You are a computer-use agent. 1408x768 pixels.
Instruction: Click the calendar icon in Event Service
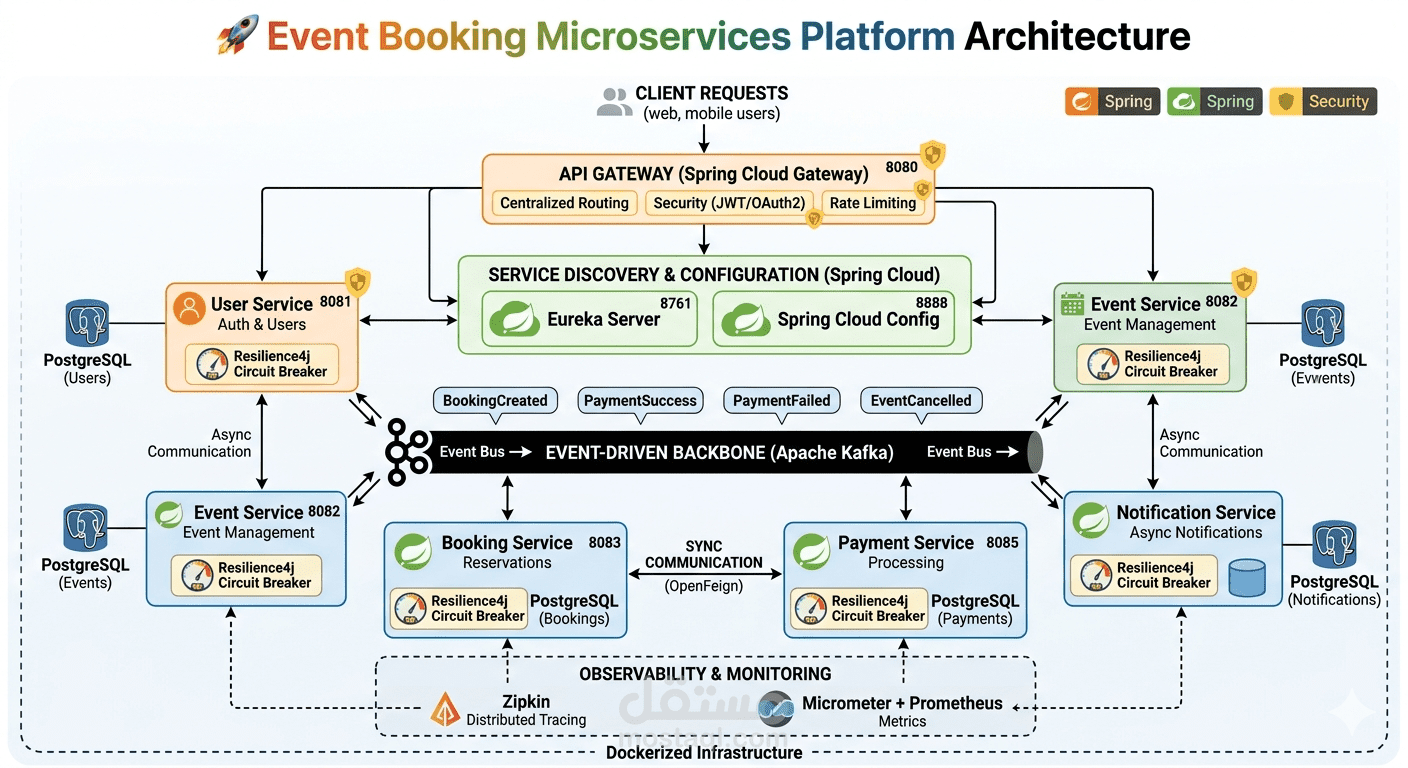1072,304
